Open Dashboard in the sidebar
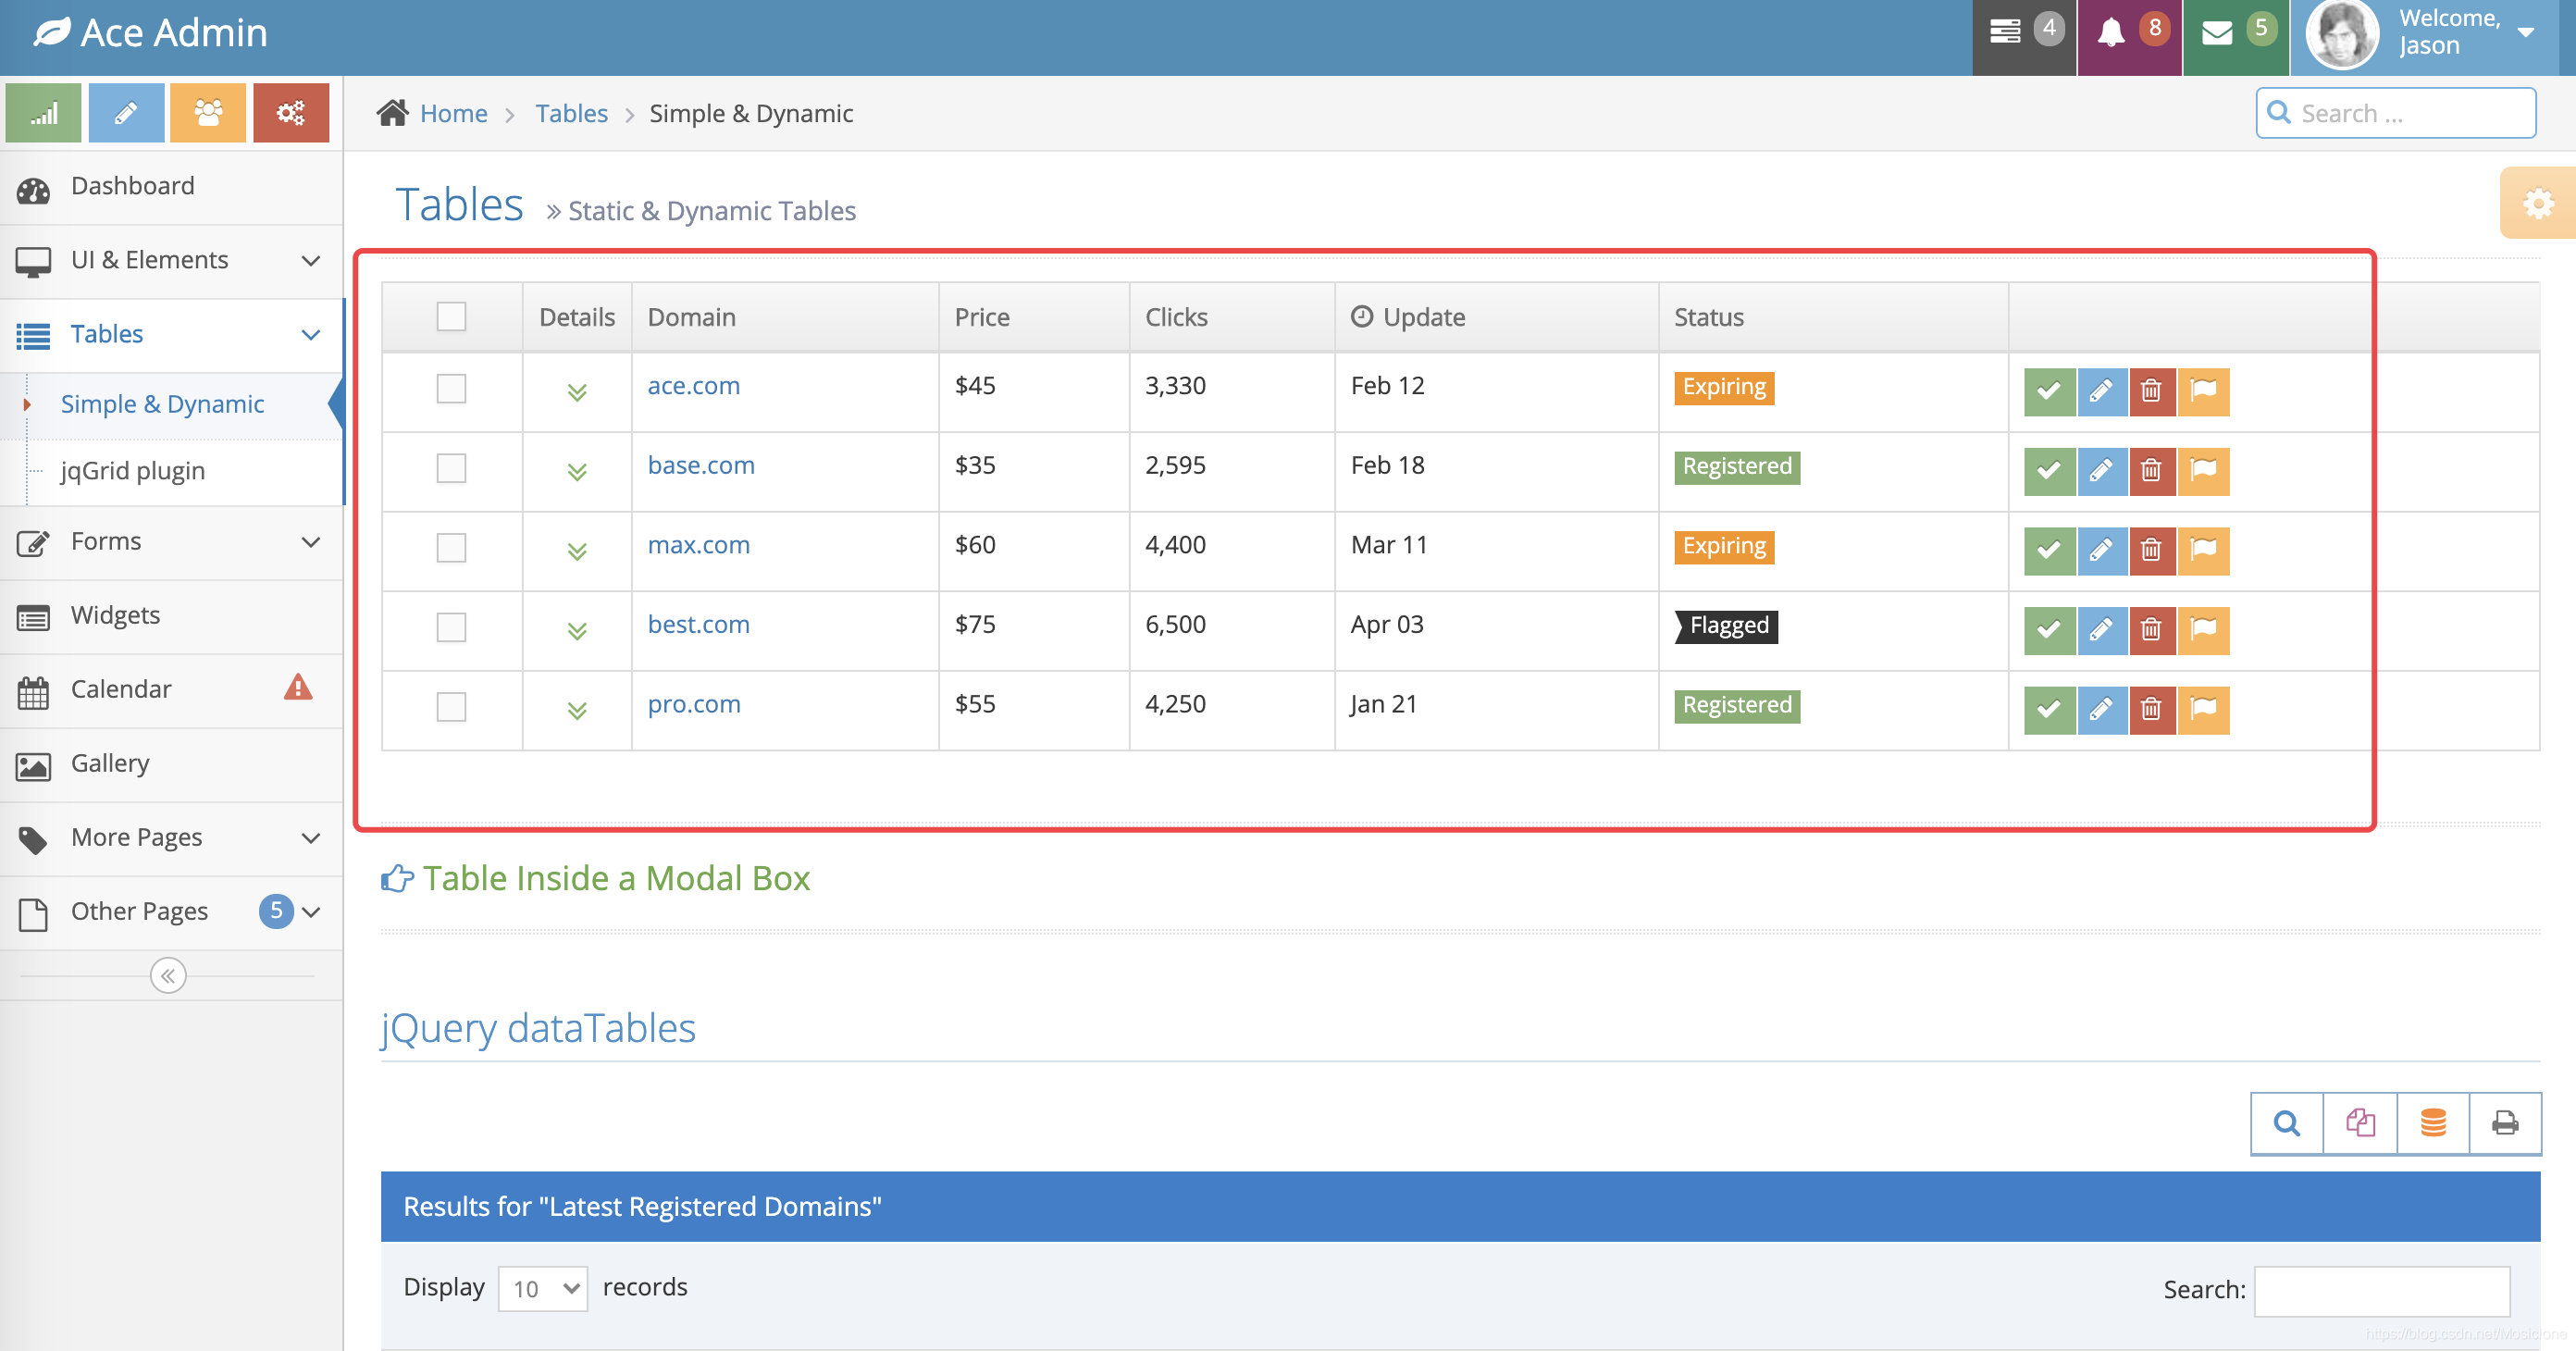The height and width of the screenshot is (1351, 2576). coord(171,186)
